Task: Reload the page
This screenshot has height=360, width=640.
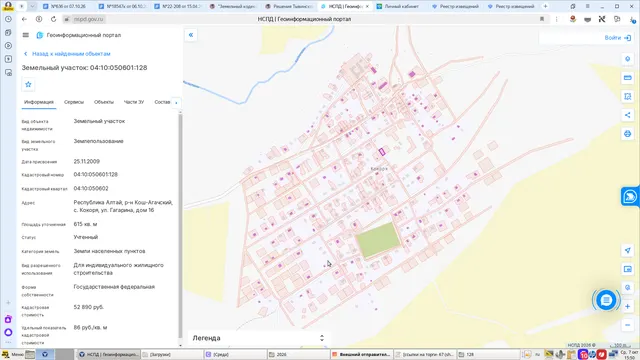Action: 53,19
